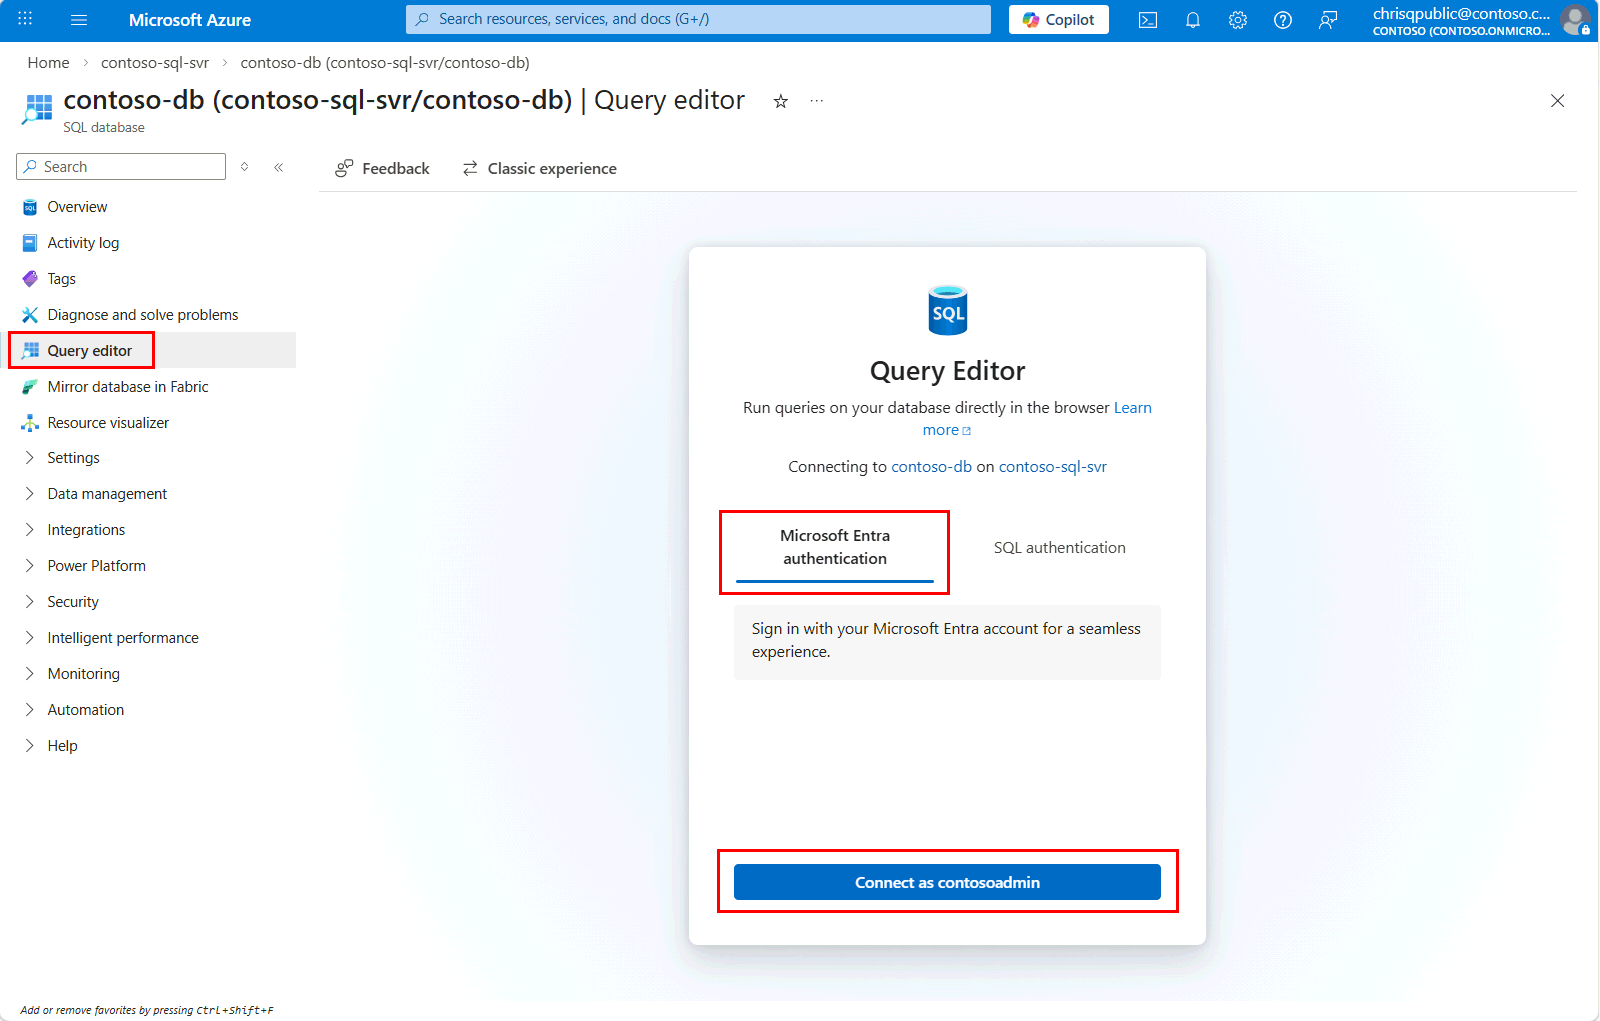Favorite this page with the star icon

(x=781, y=101)
